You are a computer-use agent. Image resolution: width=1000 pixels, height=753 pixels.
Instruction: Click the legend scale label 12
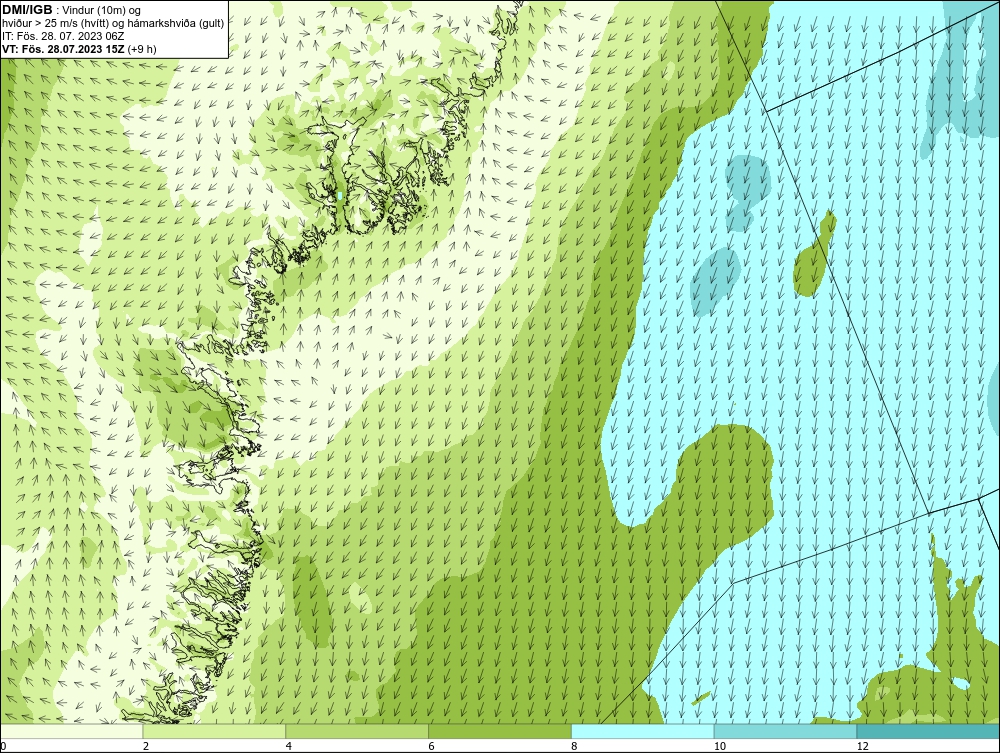pos(862,746)
